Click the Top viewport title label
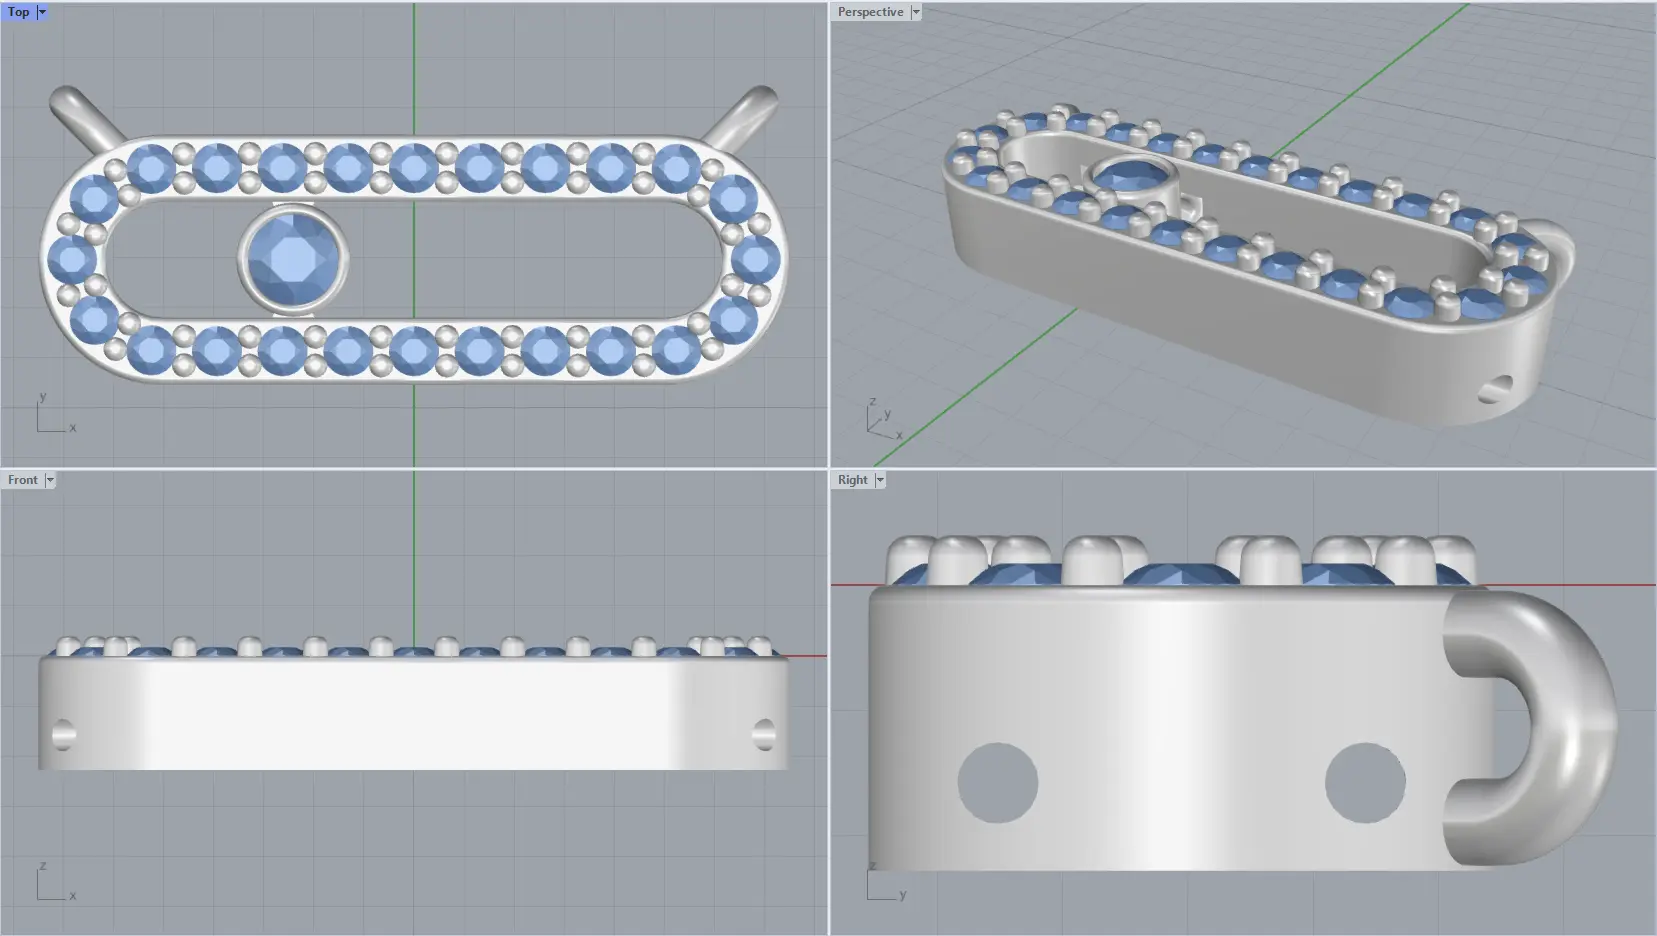This screenshot has width=1657, height=936. pyautogui.click(x=18, y=12)
